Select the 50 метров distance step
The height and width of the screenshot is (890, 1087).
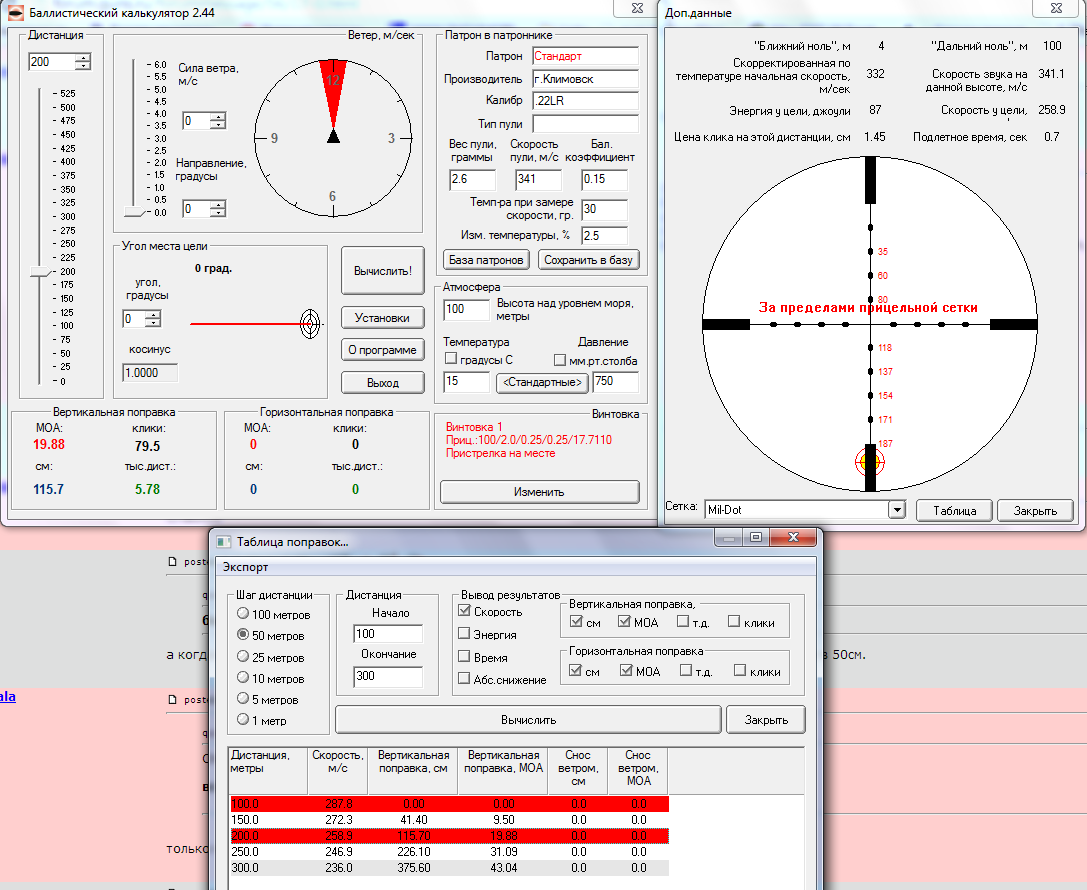coord(243,634)
